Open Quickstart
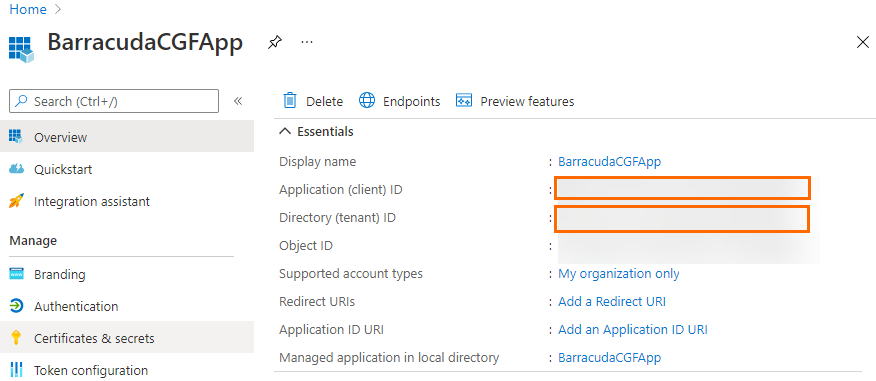 [63, 169]
